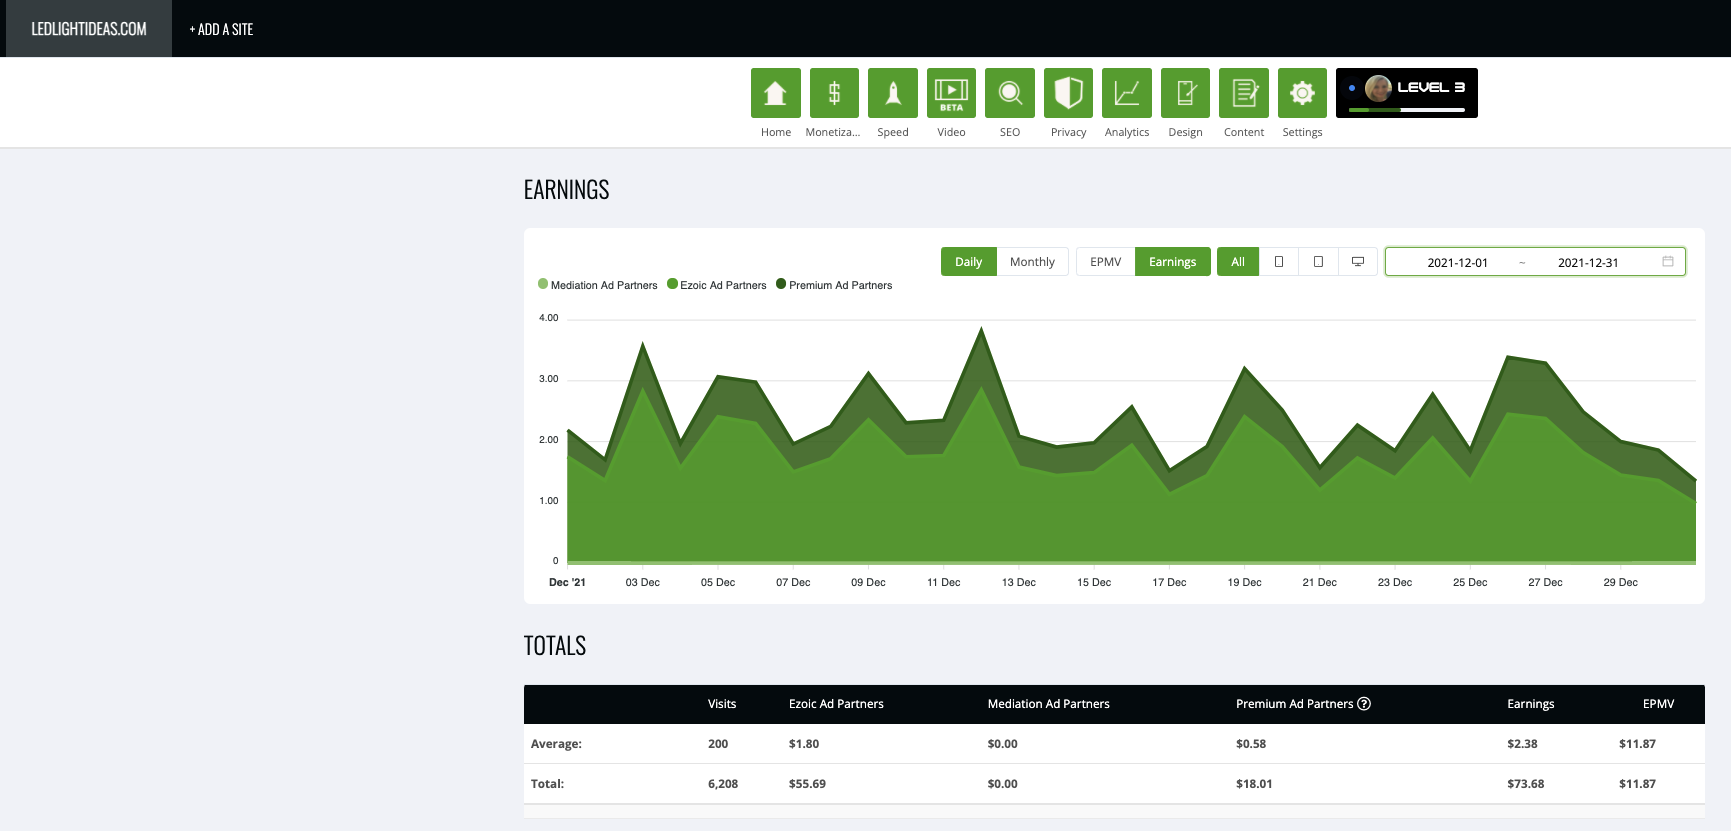Click the EPMV column header in totals

(1658, 704)
